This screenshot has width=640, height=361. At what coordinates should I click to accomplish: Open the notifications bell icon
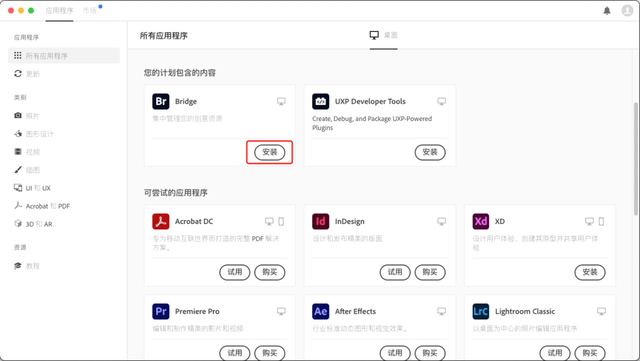tap(607, 11)
